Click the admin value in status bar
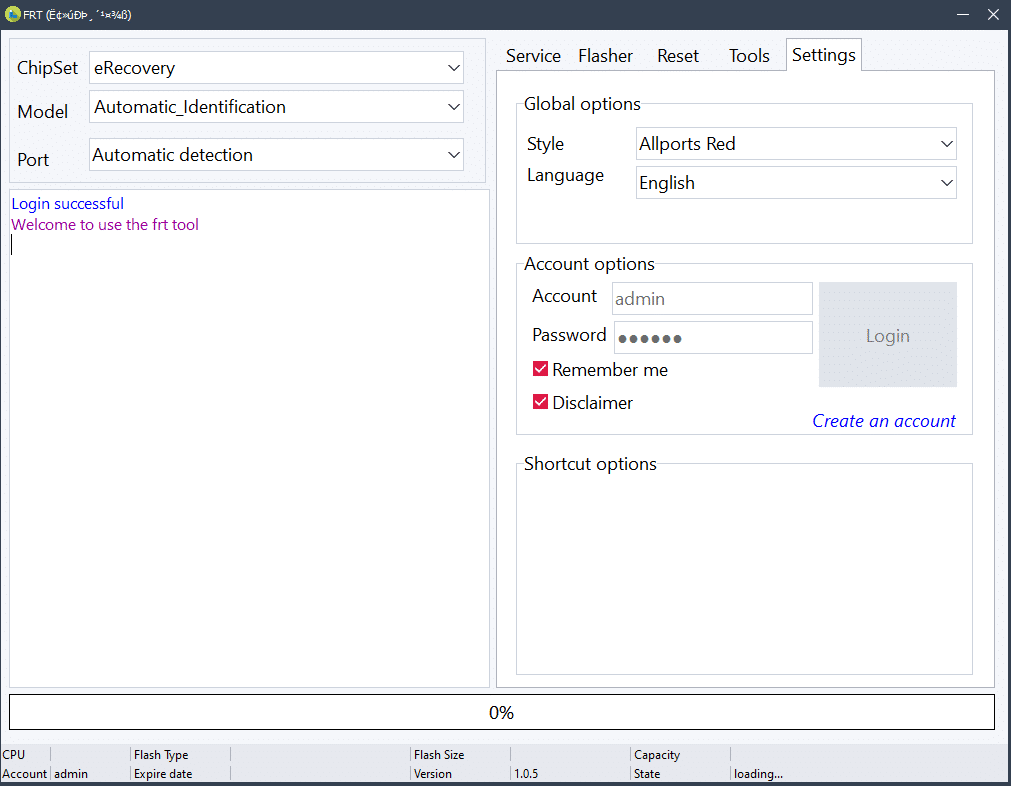 (x=71, y=774)
